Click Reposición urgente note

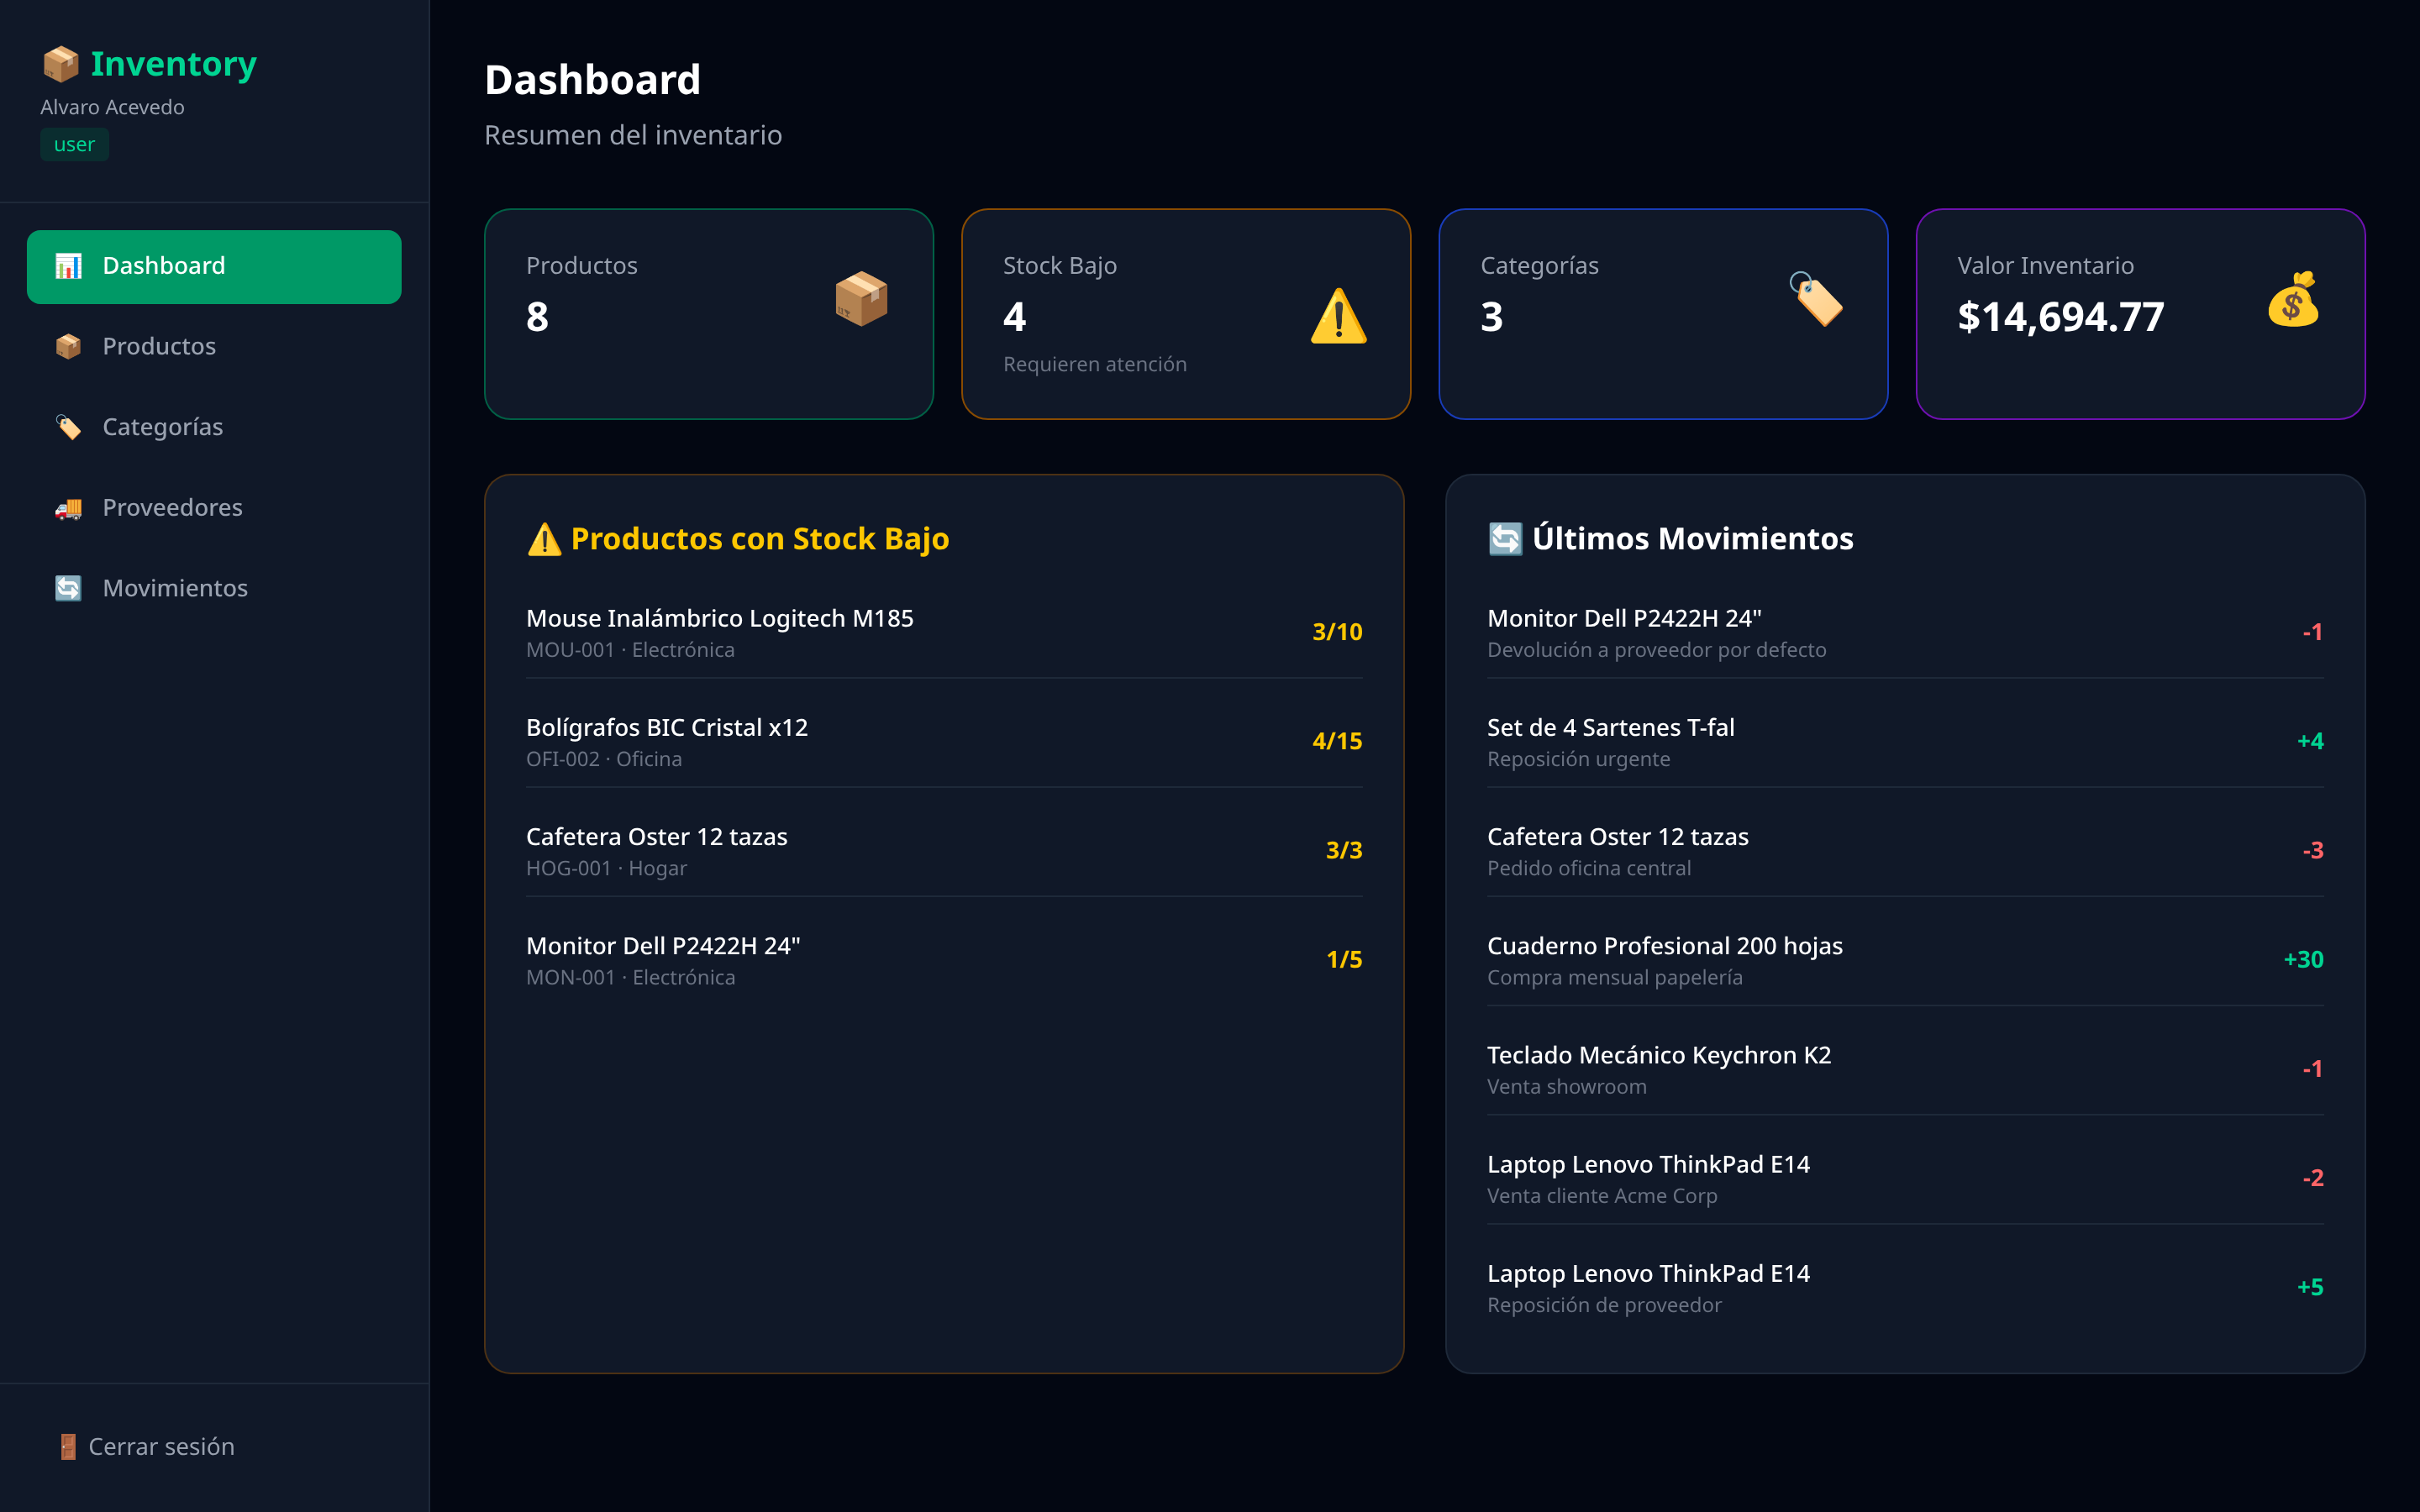pyautogui.click(x=1578, y=759)
